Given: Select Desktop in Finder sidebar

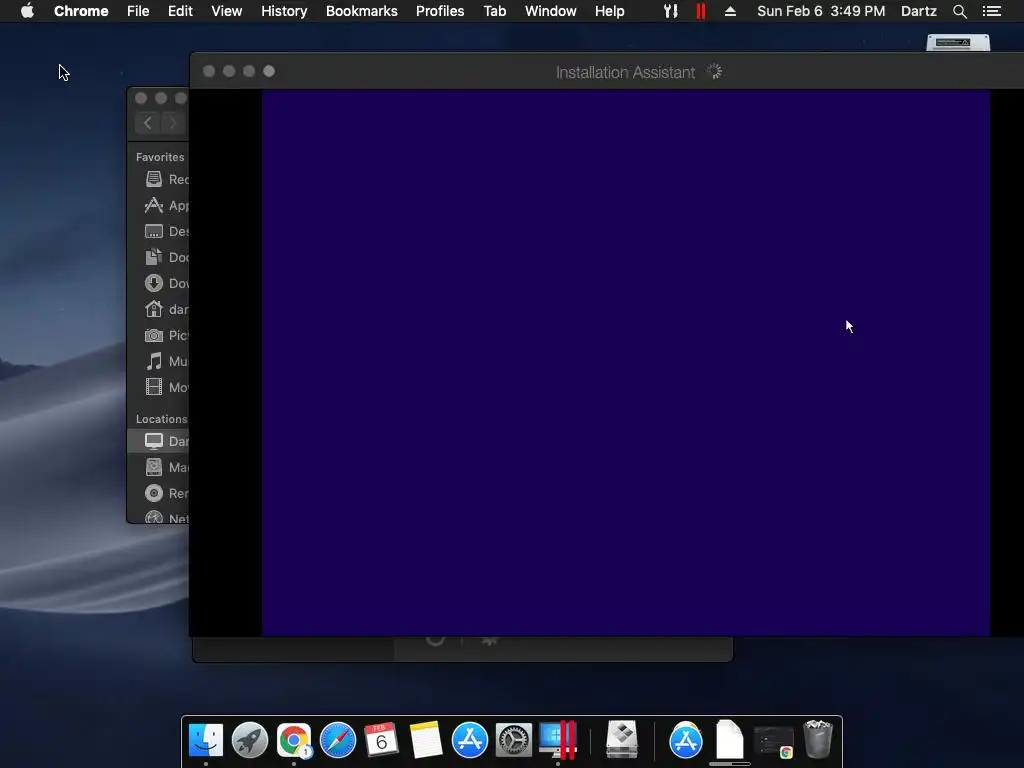Looking at the screenshot, I should 159,231.
